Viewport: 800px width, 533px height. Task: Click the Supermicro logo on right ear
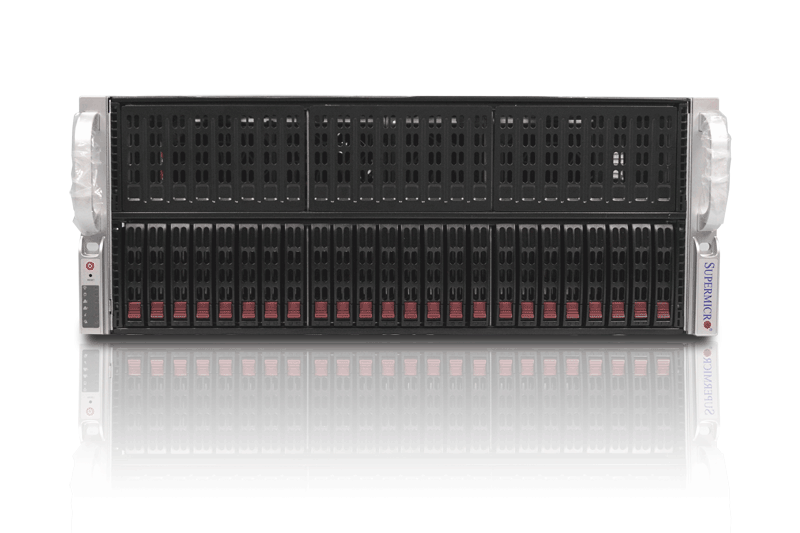[x=709, y=296]
